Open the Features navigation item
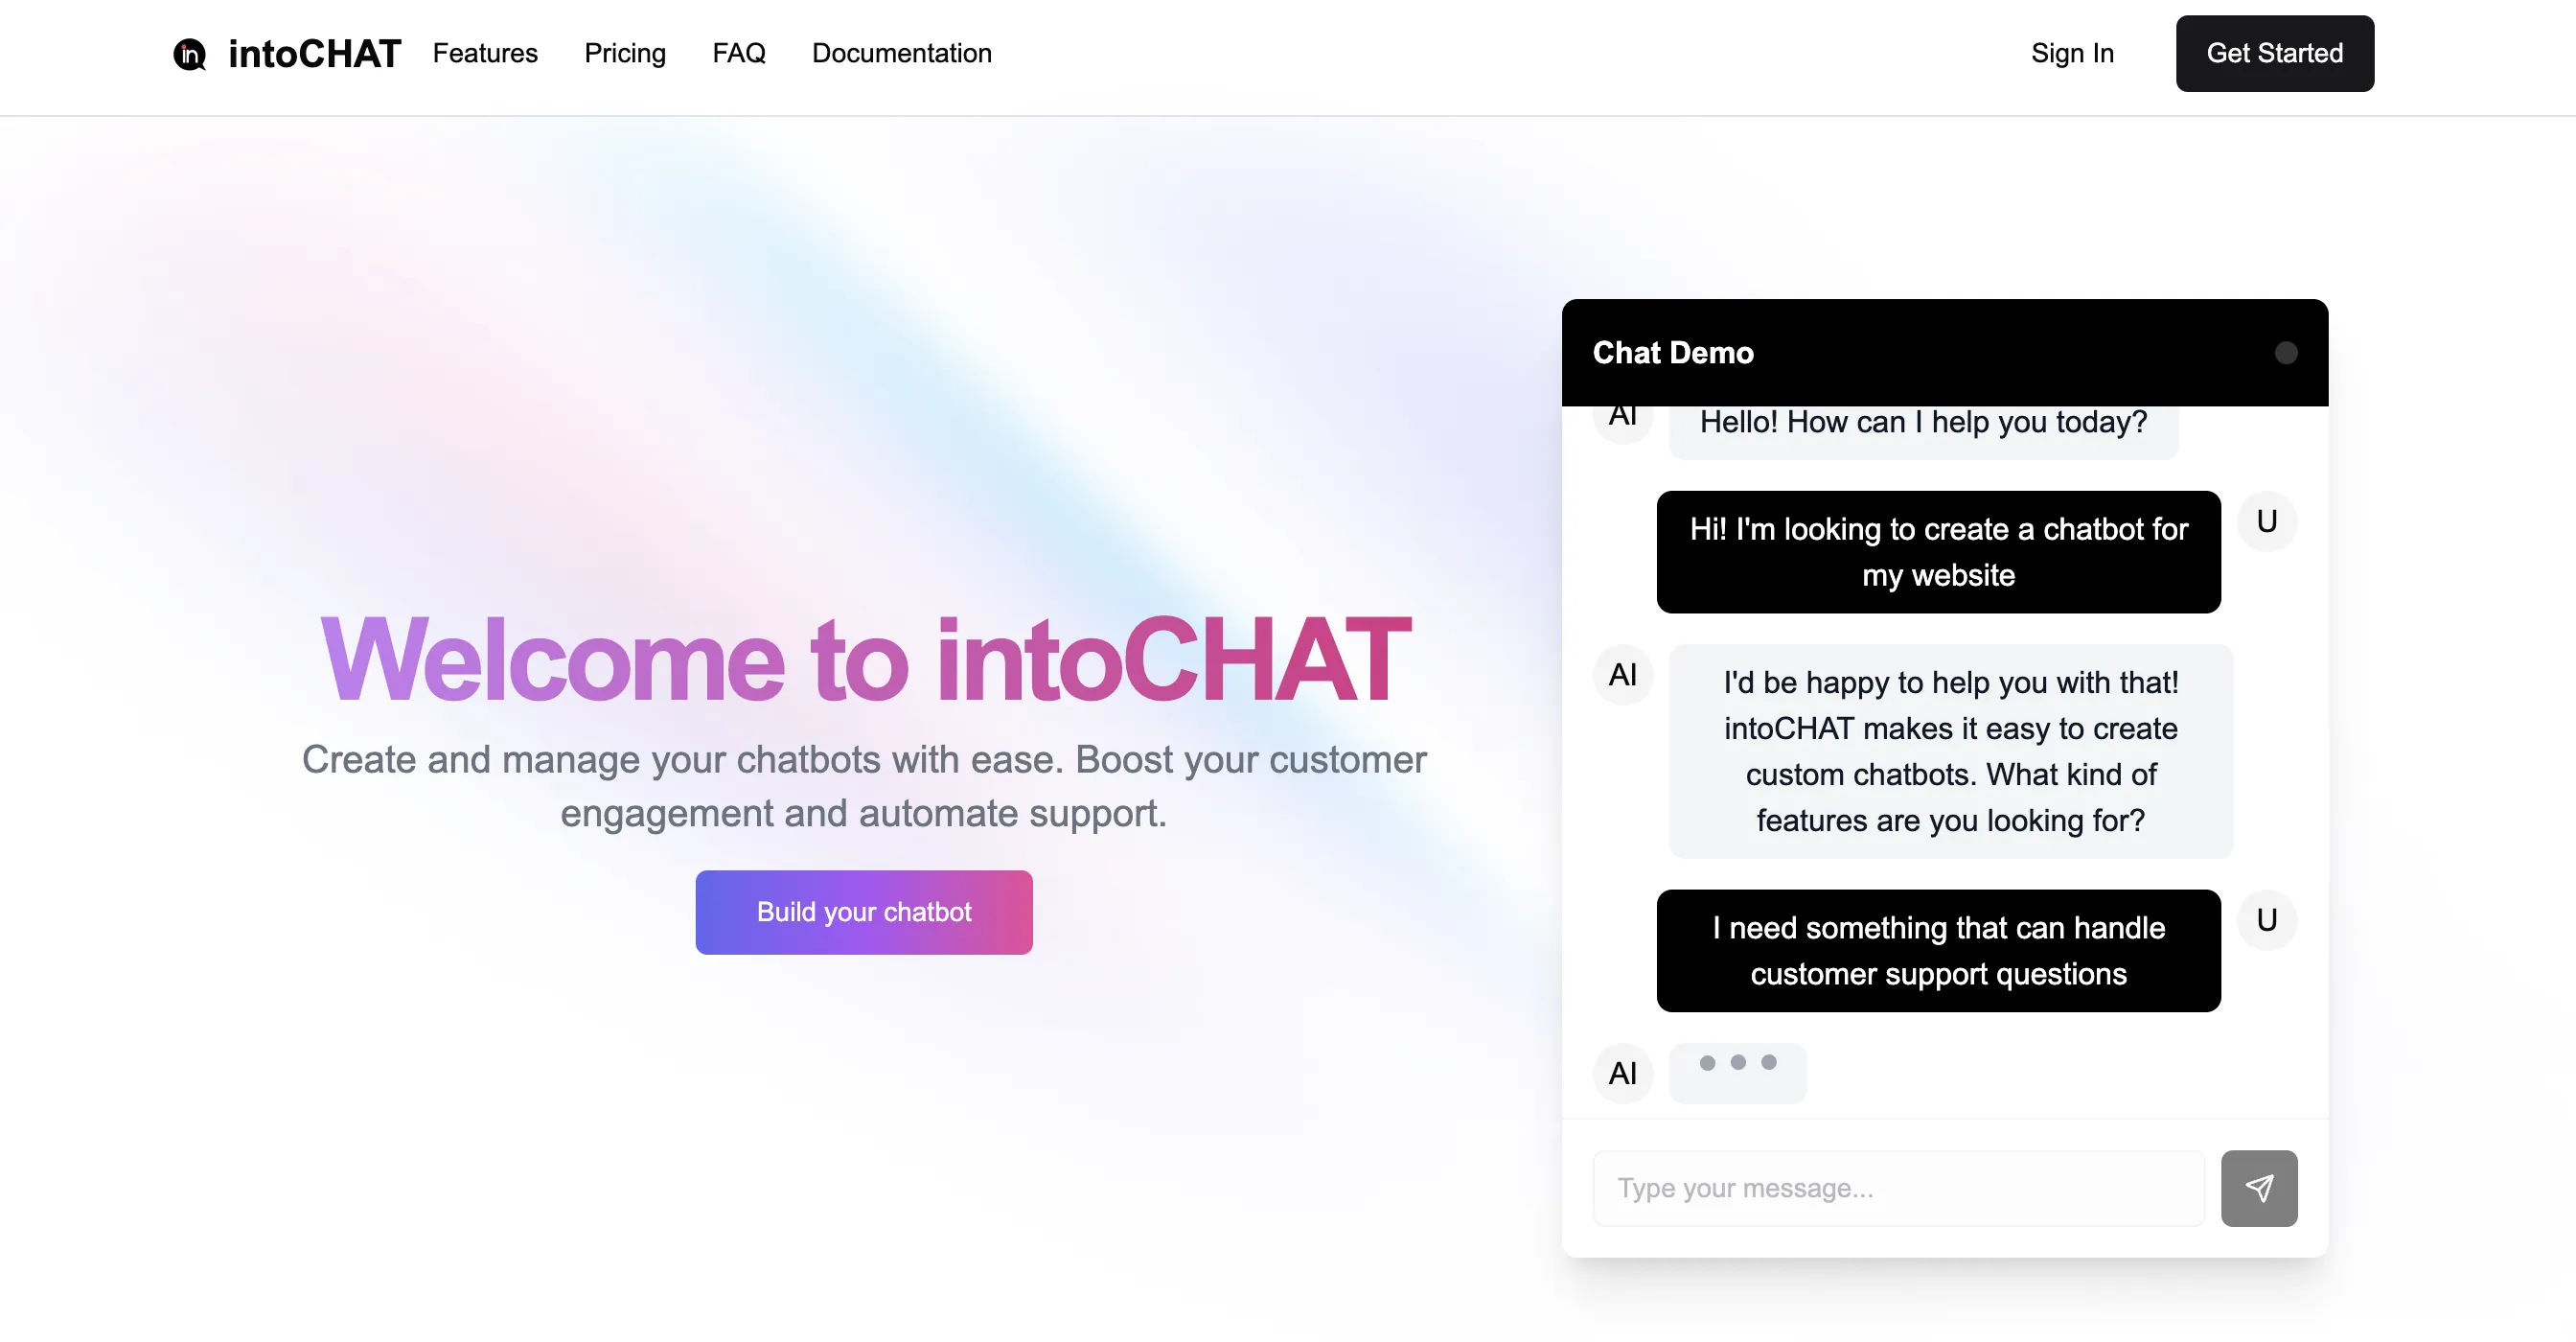 coord(485,54)
